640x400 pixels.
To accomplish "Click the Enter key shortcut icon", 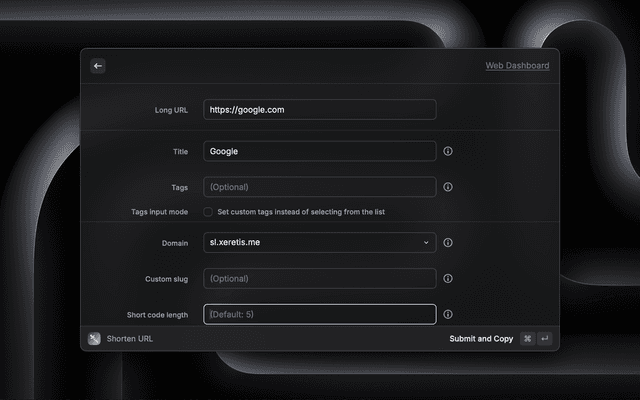I will [x=545, y=339].
